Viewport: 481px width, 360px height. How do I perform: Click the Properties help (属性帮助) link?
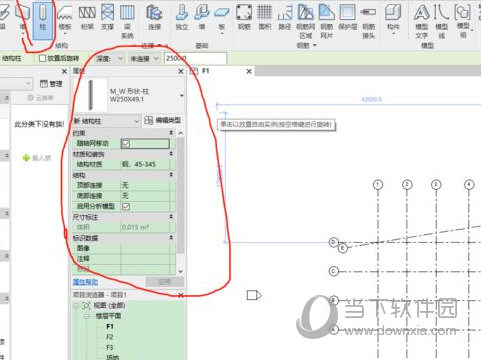click(x=85, y=282)
